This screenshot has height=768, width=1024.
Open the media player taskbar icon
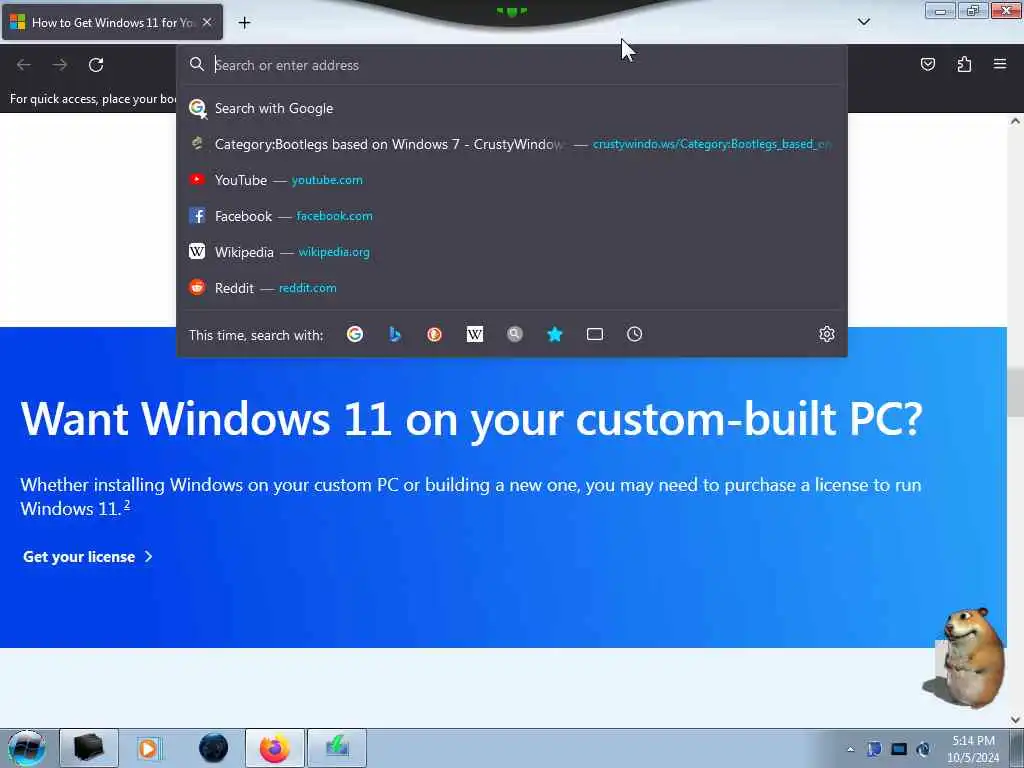tap(149, 748)
